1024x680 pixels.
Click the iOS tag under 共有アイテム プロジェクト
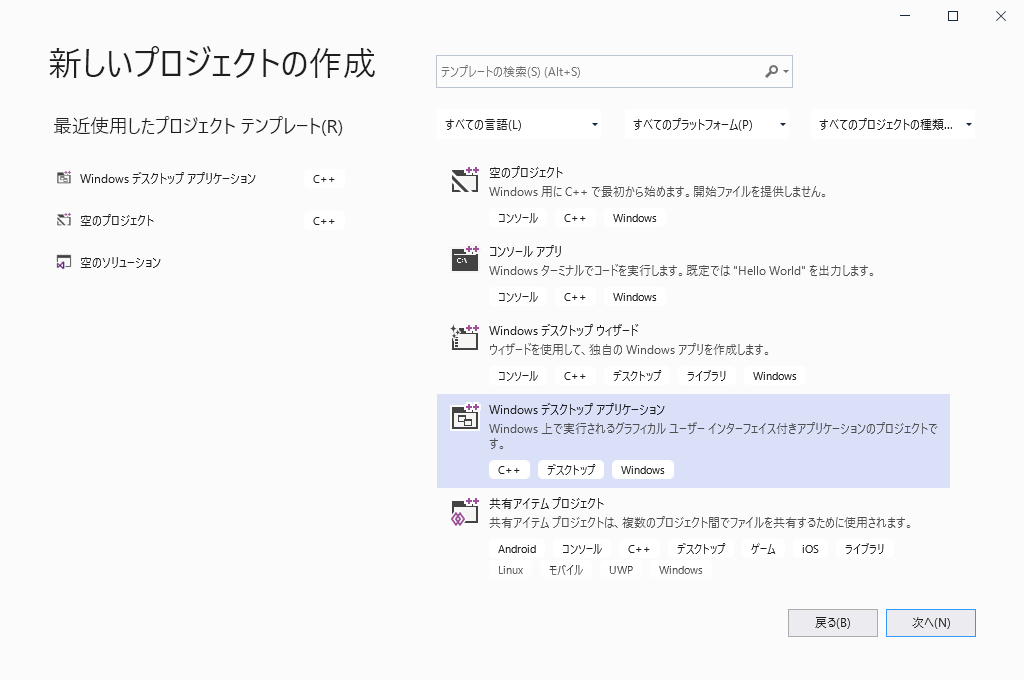click(x=810, y=549)
